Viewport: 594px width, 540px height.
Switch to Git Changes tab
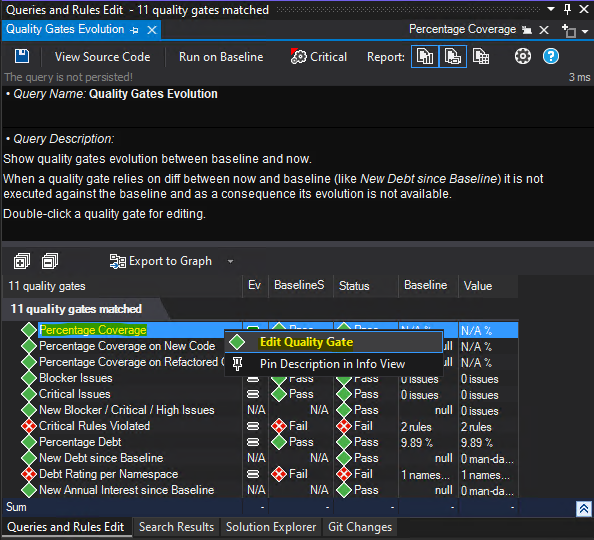point(360,527)
